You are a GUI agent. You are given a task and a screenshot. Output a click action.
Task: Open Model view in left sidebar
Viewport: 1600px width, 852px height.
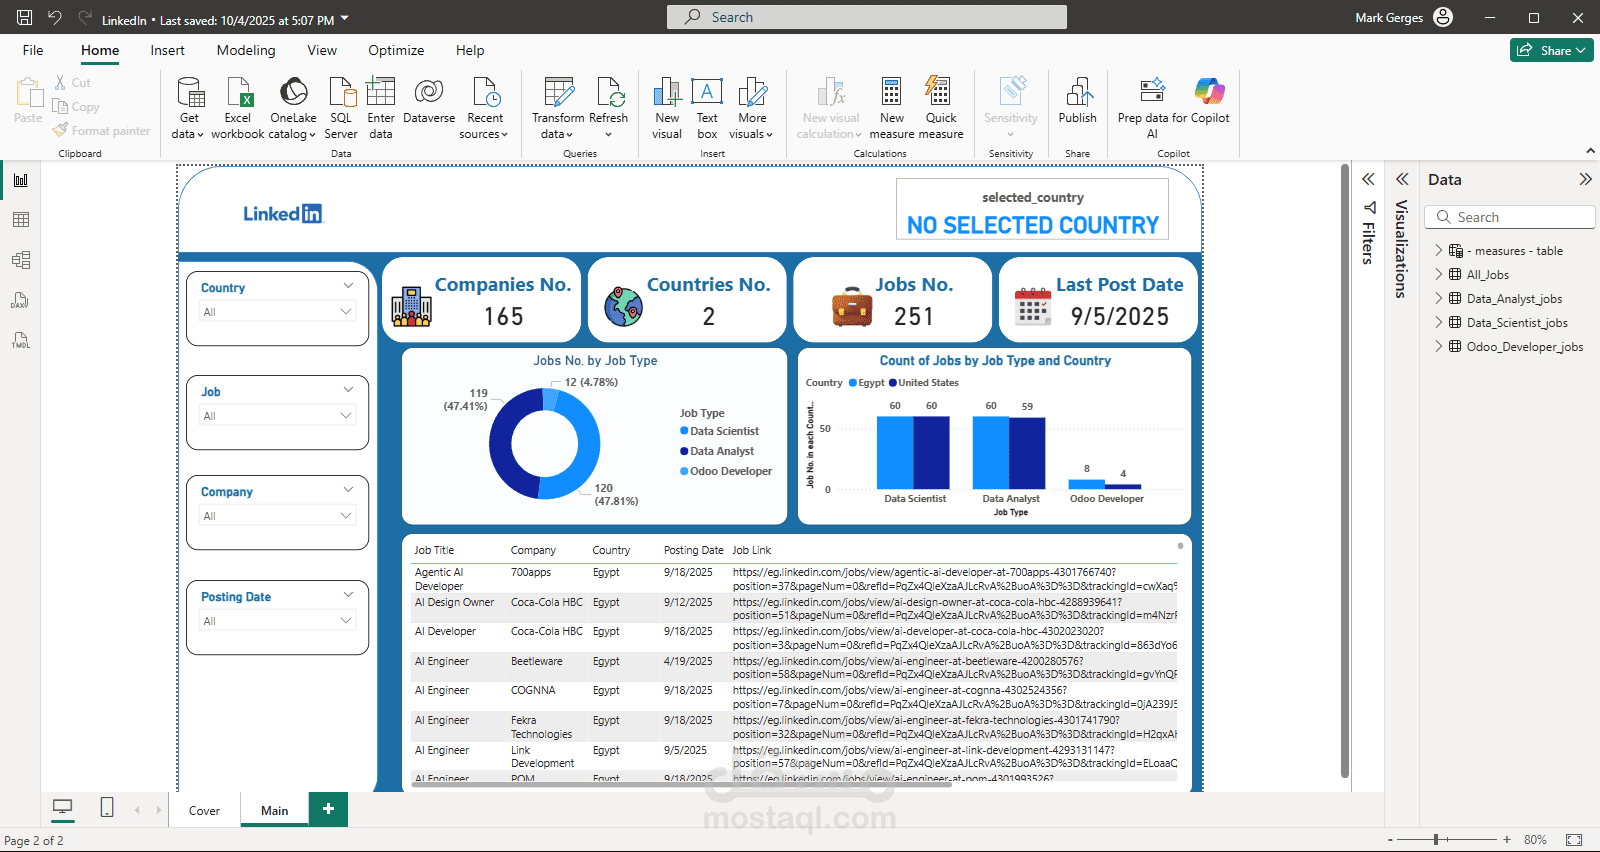(21, 260)
